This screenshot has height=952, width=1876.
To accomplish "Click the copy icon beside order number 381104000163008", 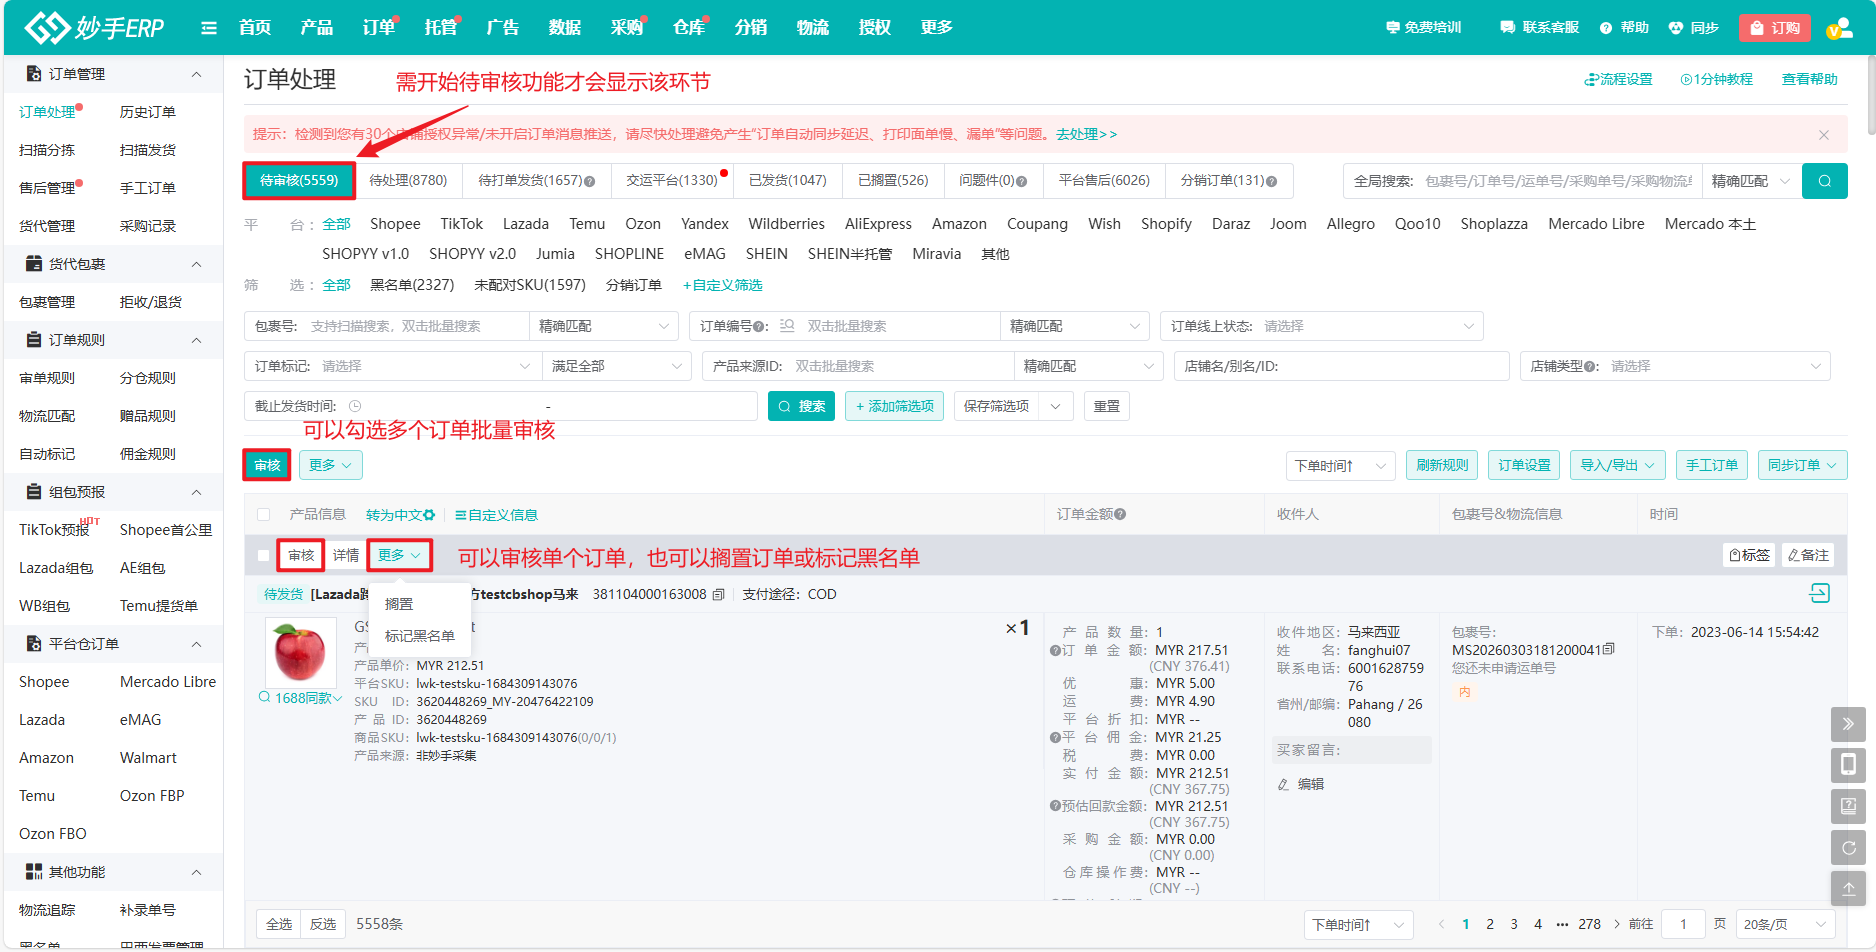I will click(x=718, y=594).
